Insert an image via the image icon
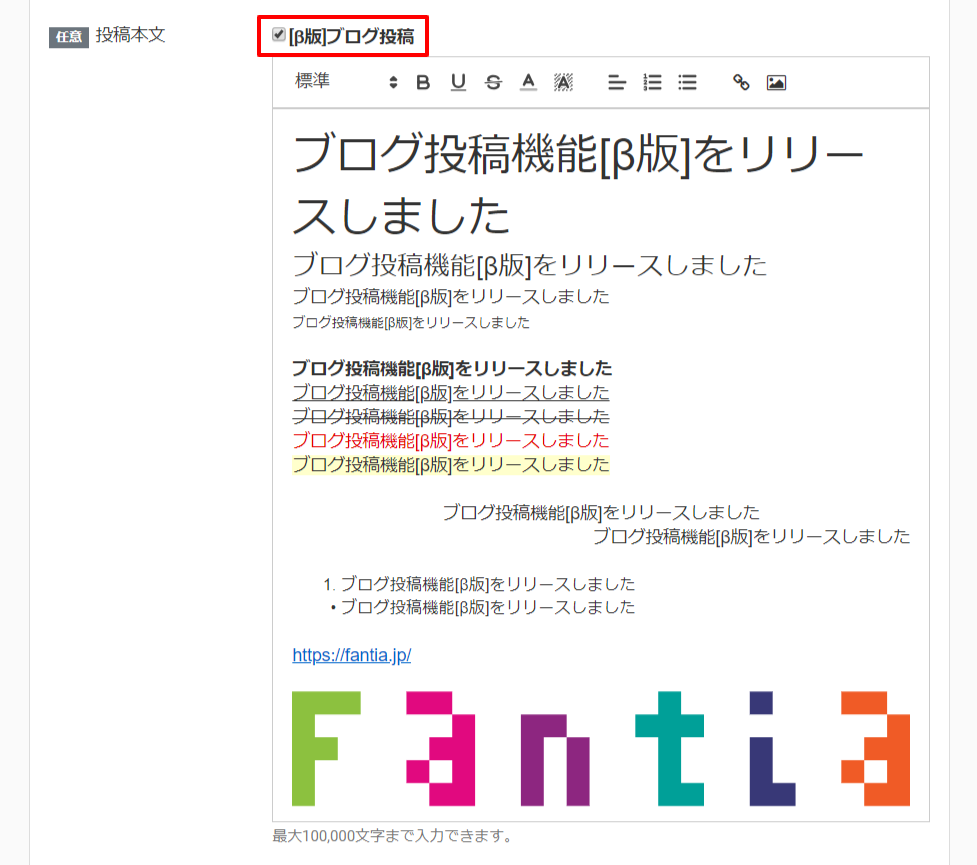Image resolution: width=977 pixels, height=865 pixels. point(777,83)
